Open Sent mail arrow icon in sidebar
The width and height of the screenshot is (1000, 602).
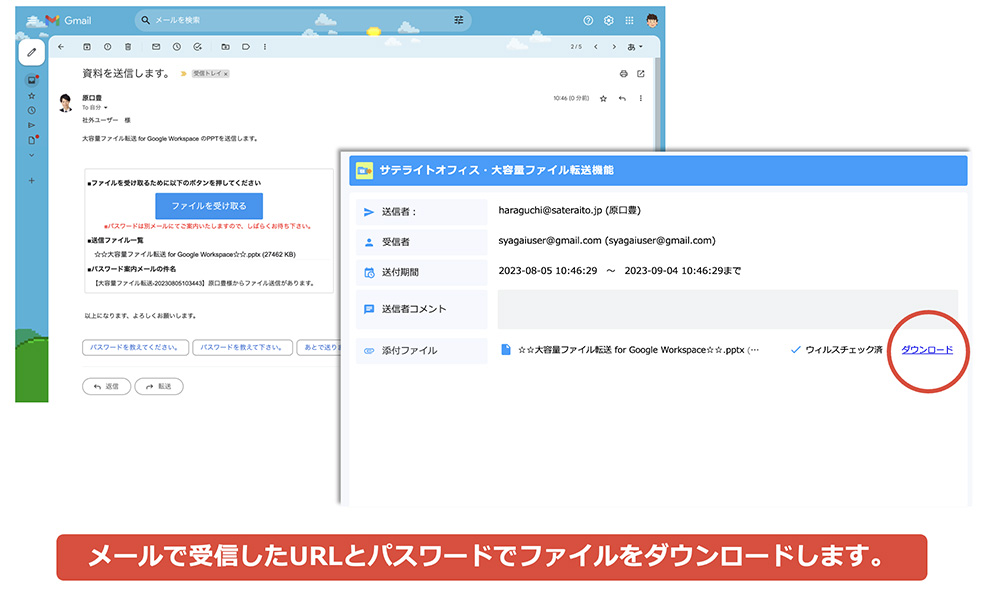tap(31, 125)
